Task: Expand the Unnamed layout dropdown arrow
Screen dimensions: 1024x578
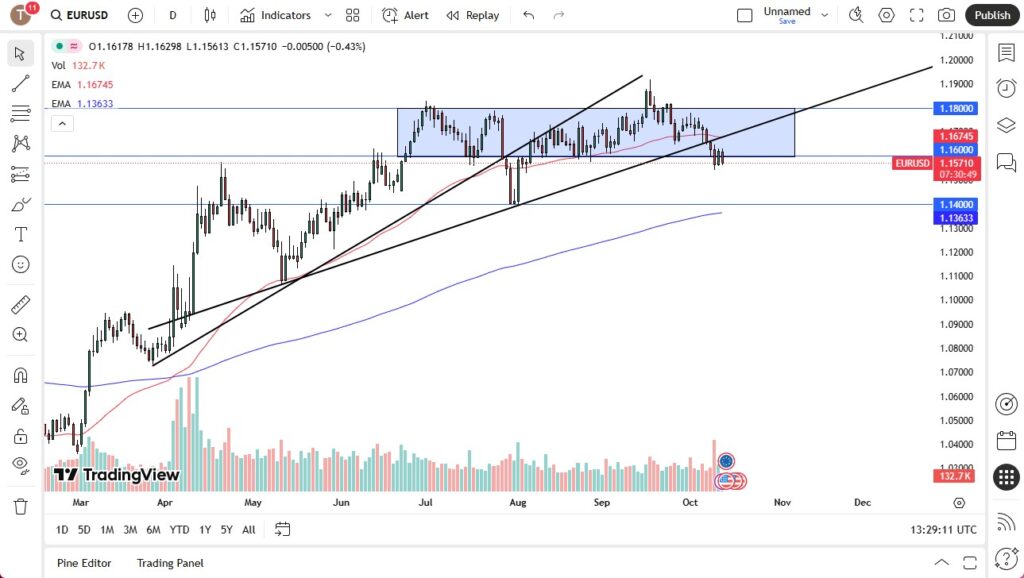Action: click(823, 13)
